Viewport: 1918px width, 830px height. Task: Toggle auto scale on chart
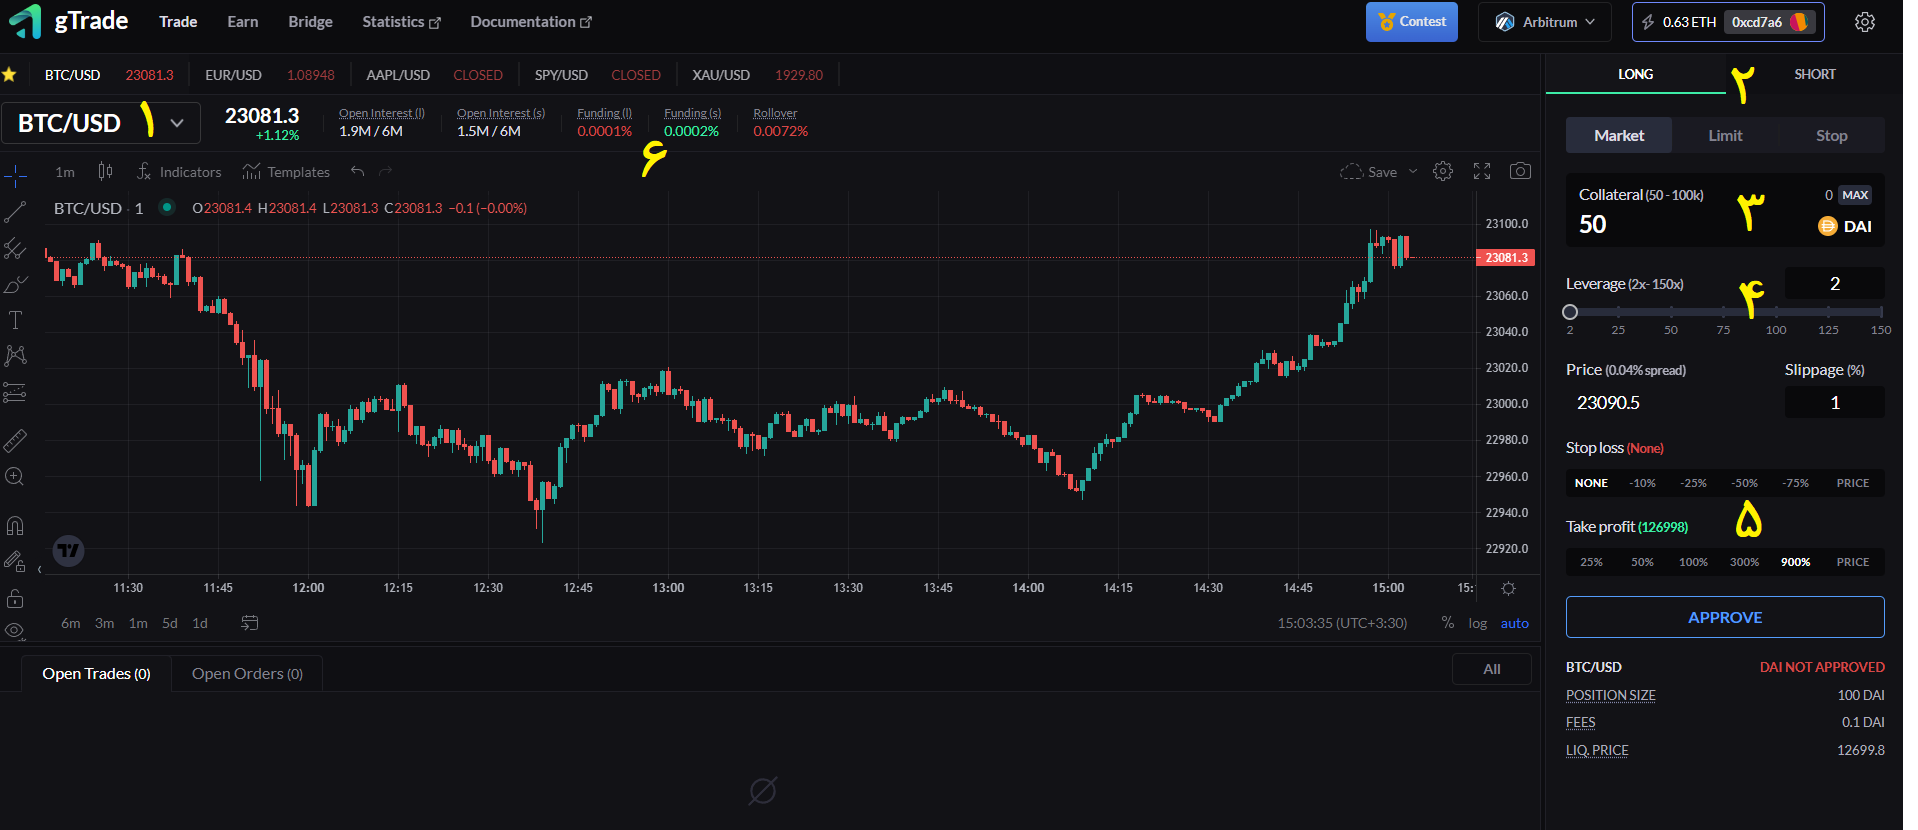1514,623
